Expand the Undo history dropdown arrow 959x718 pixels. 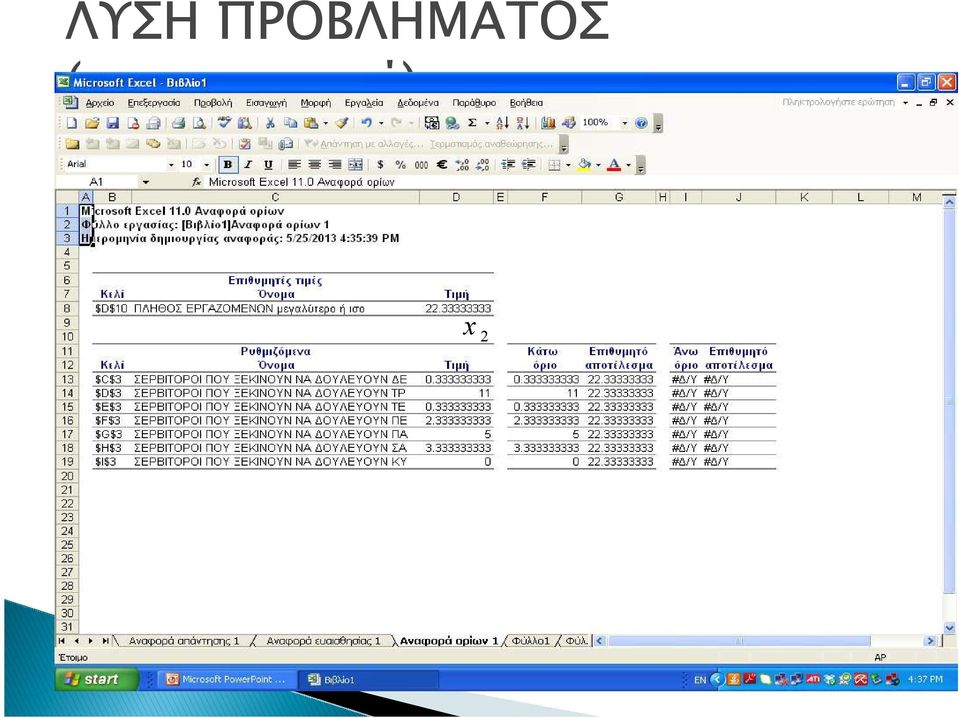[x=381, y=123]
